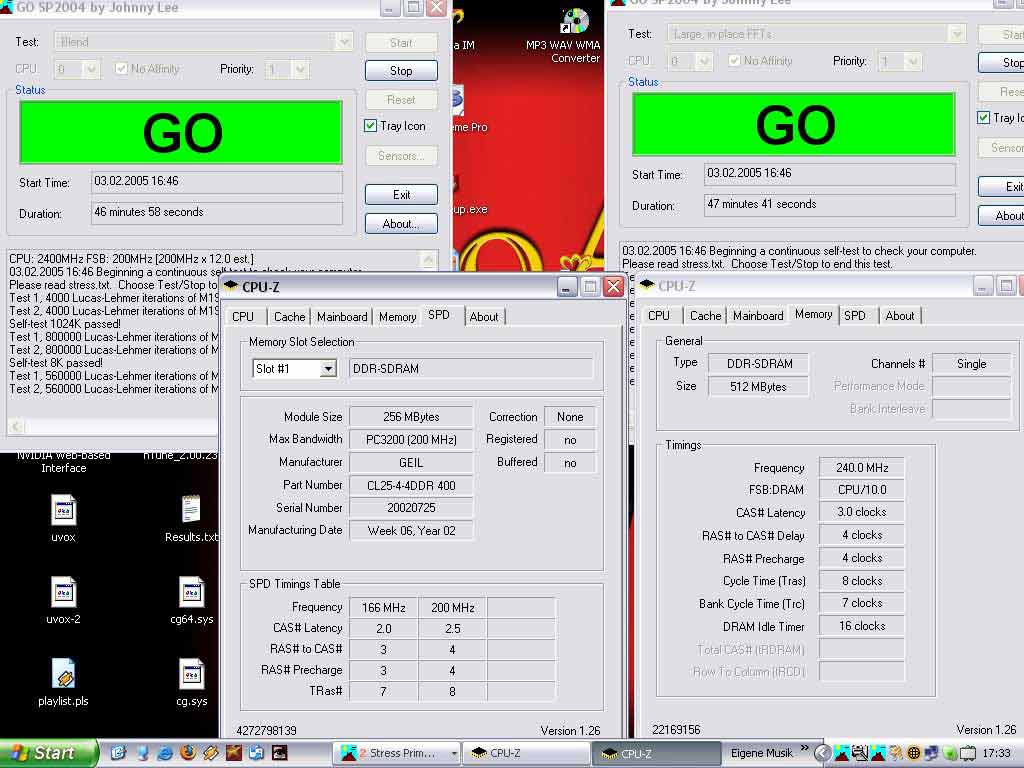Click the CPU-Z chip icon in SPD window title
The width and height of the screenshot is (1024, 768).
[x=231, y=286]
